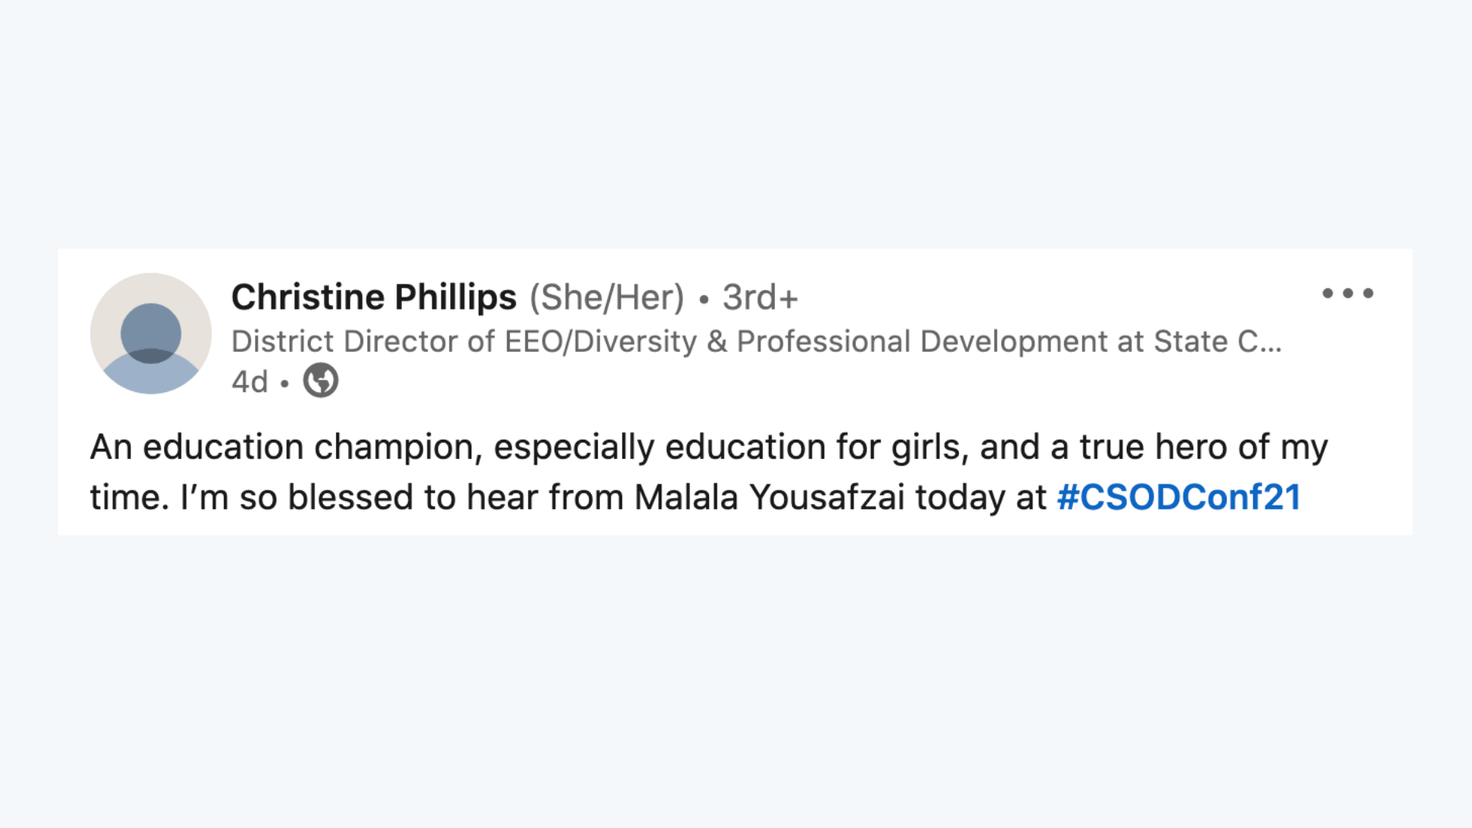Open the three-dot post options menu
The image size is (1472, 828).
(1347, 293)
